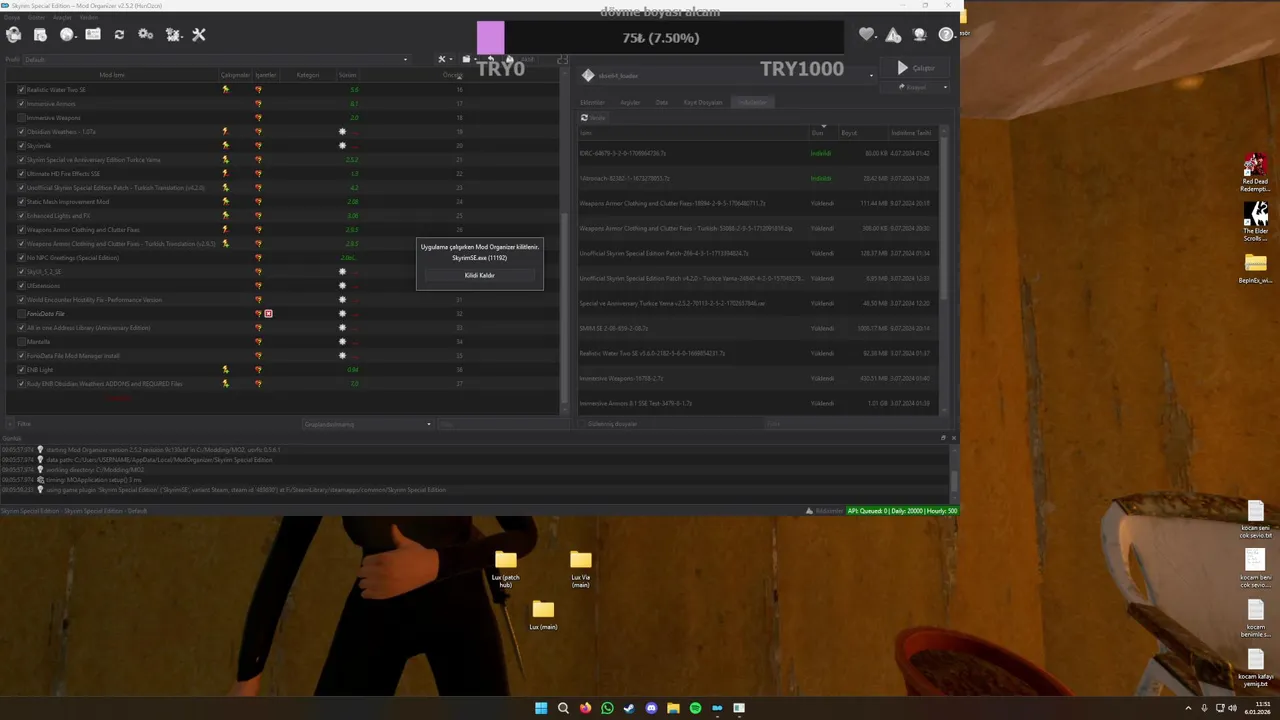Open Firefox from the taskbar

coord(585,708)
